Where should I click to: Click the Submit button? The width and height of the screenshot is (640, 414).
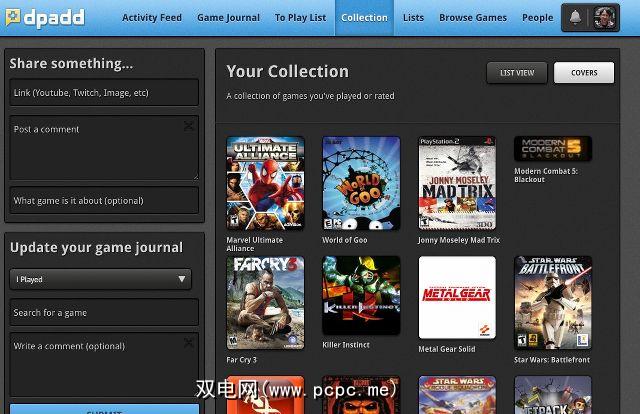pos(104,409)
